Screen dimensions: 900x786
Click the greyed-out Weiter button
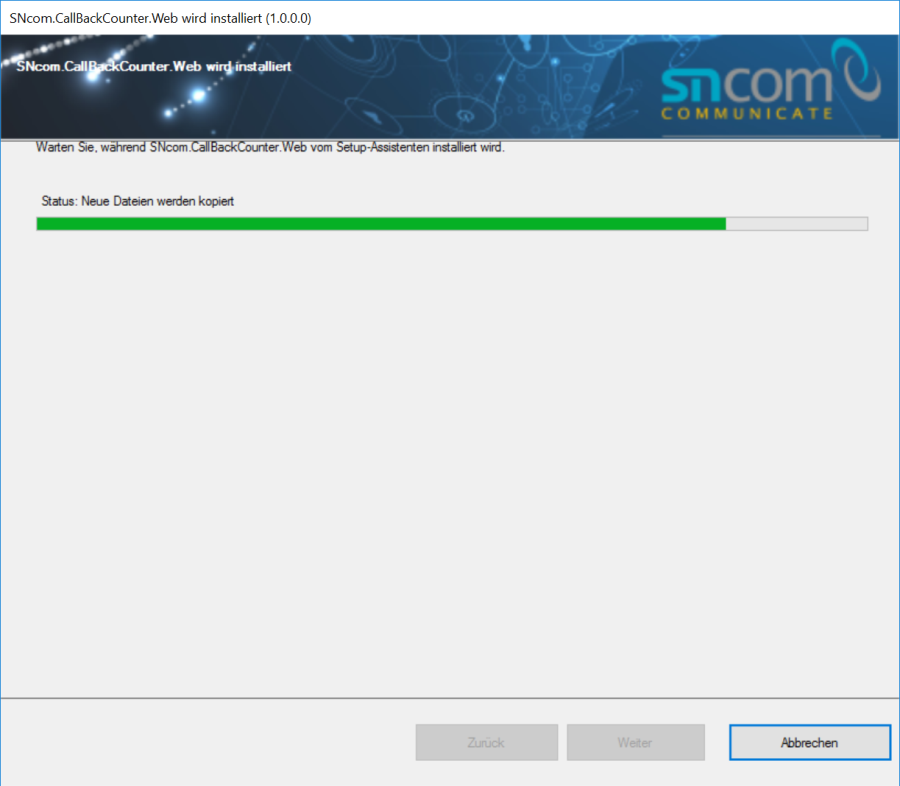(635, 742)
